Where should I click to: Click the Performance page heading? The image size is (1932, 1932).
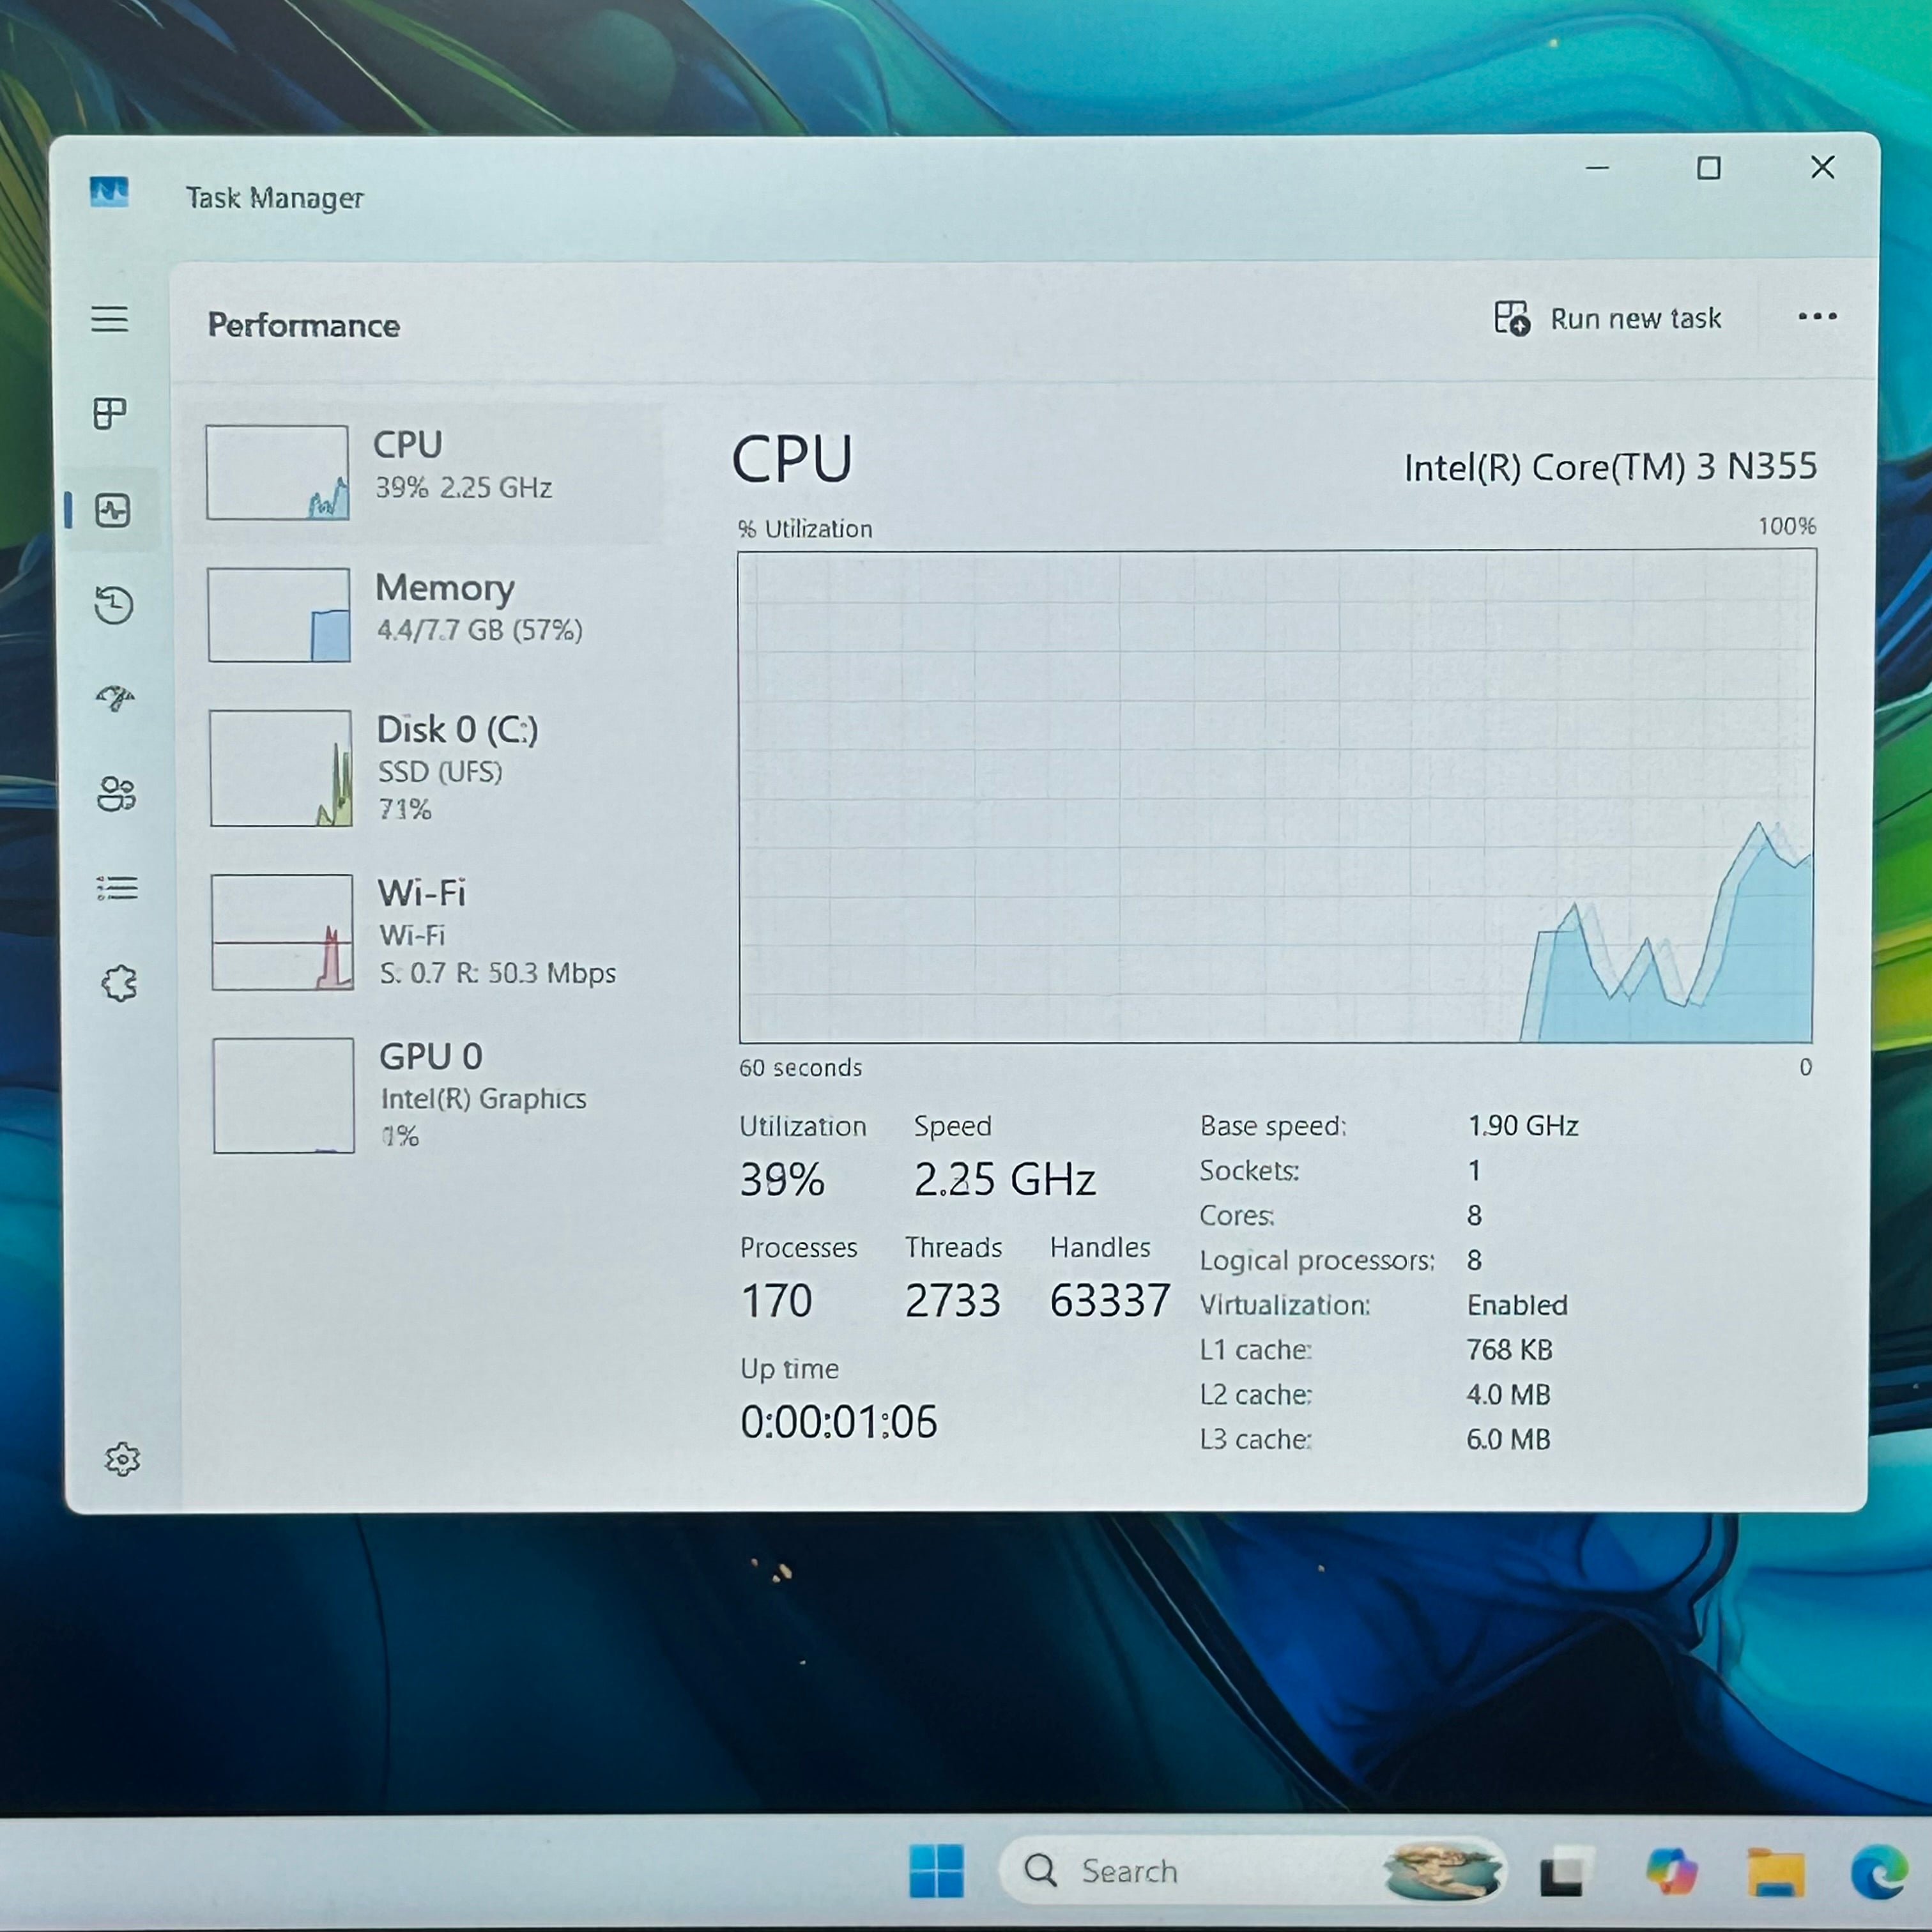click(x=304, y=326)
